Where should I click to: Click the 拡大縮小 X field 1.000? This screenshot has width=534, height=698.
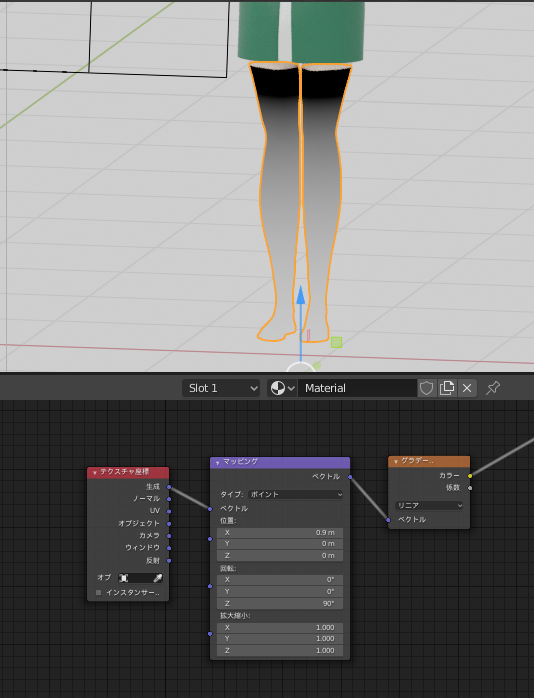pos(280,628)
